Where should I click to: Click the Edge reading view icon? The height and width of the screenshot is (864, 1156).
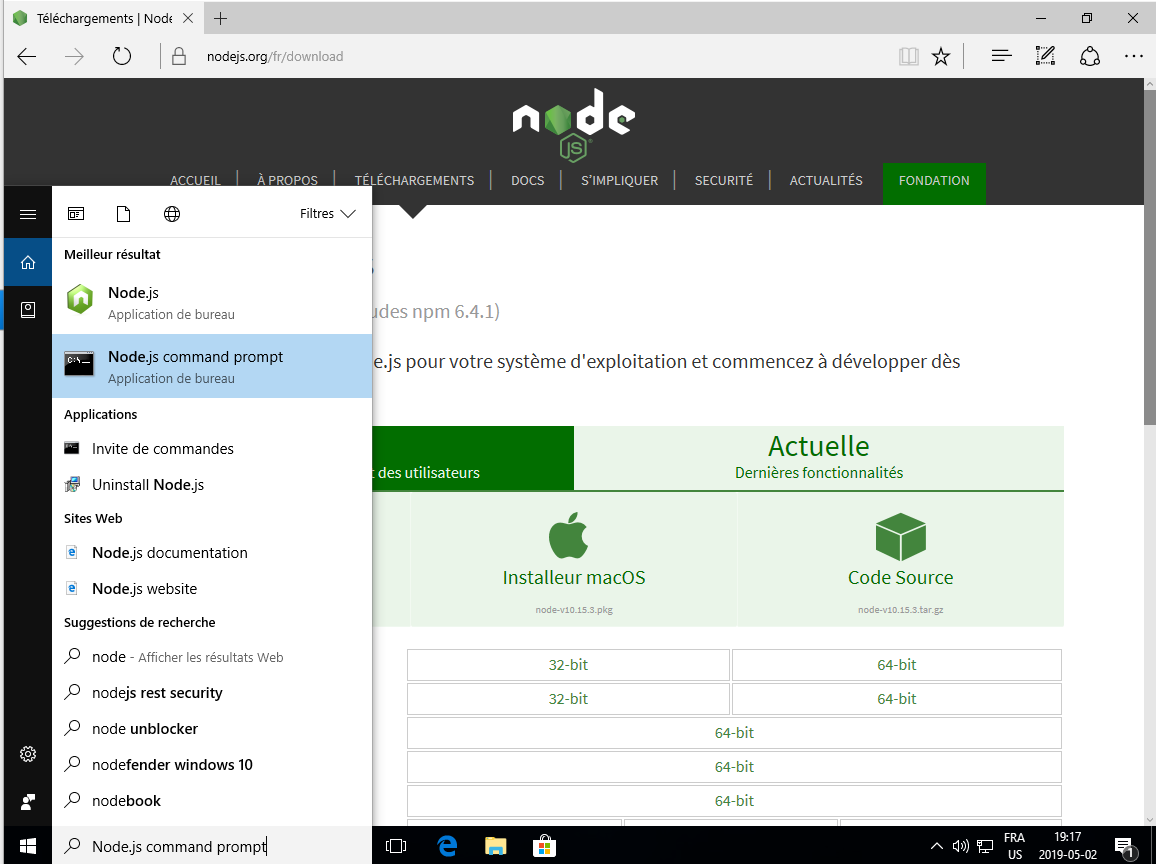click(x=908, y=56)
